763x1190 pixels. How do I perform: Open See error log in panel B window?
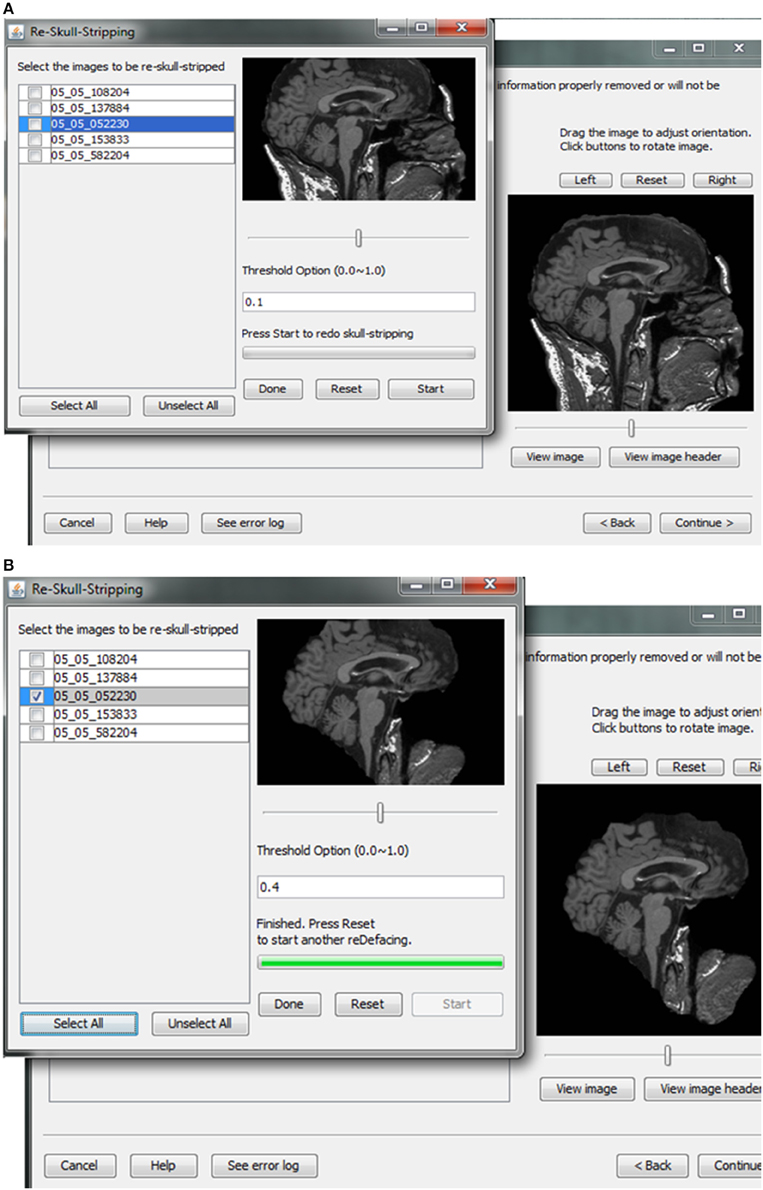tap(263, 1166)
